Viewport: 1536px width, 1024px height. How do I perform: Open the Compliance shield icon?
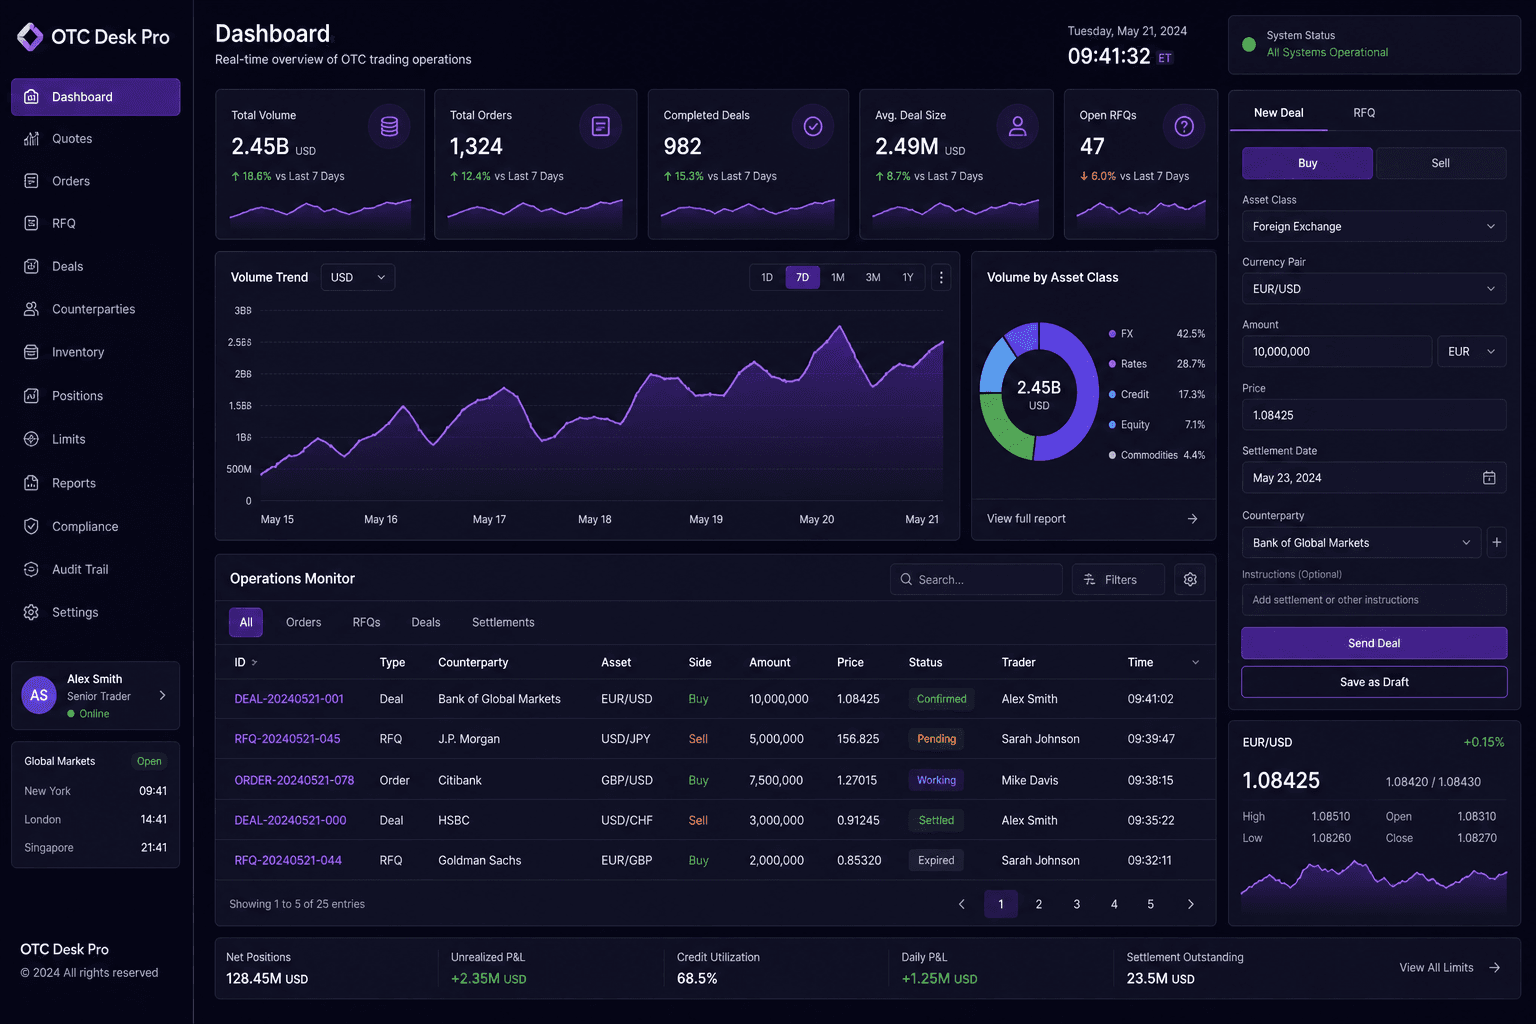point(31,526)
